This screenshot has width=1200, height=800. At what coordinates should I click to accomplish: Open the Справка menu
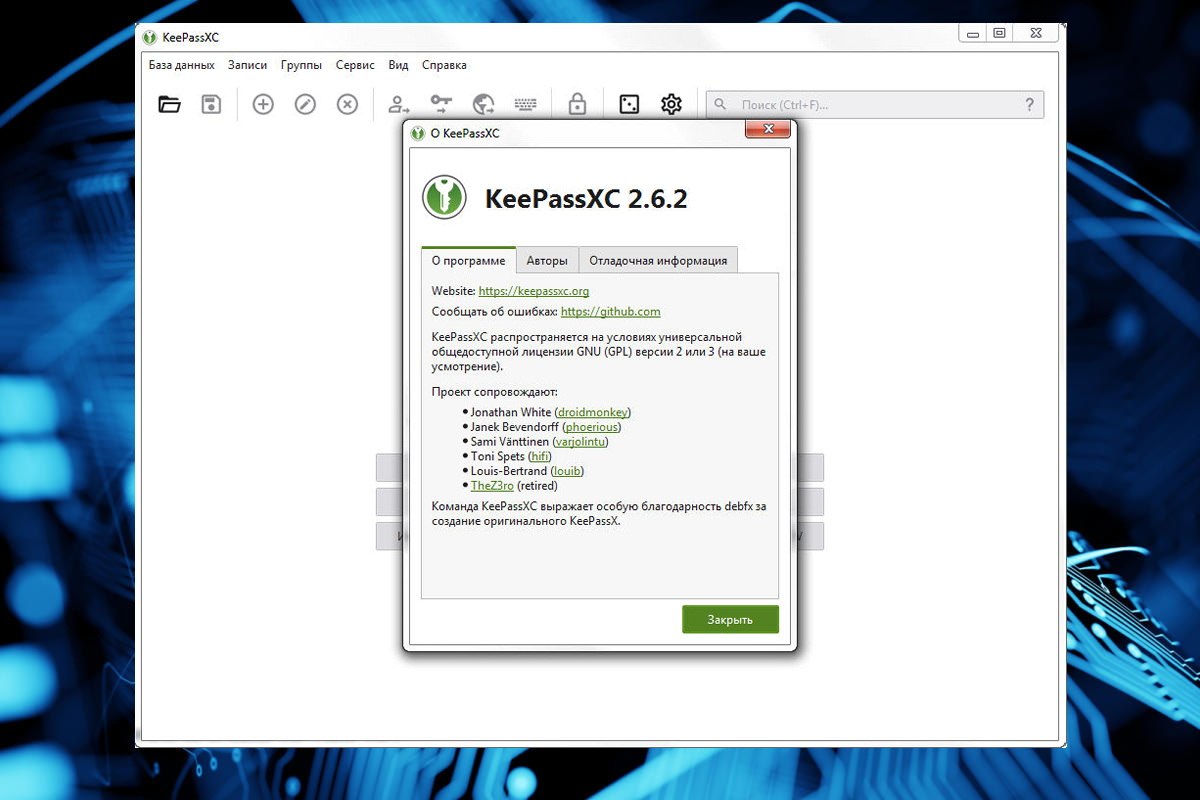[x=444, y=65]
